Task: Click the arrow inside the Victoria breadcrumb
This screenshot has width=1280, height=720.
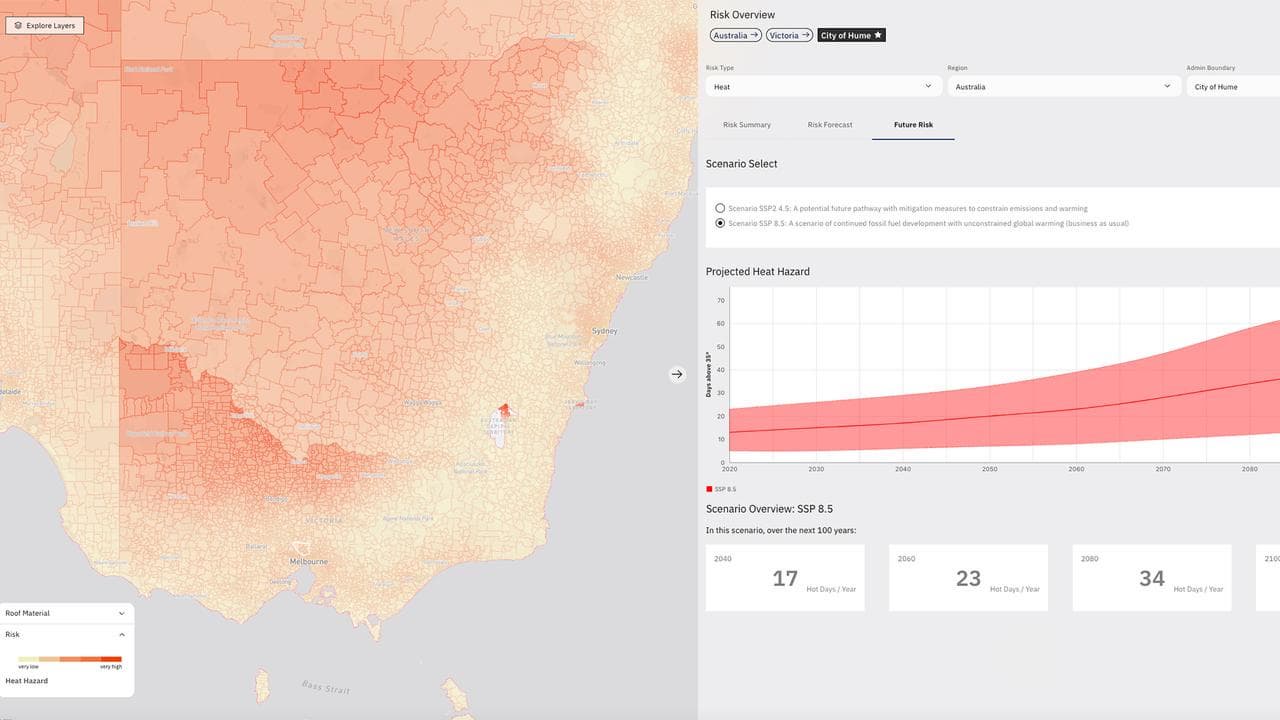Action: point(806,34)
